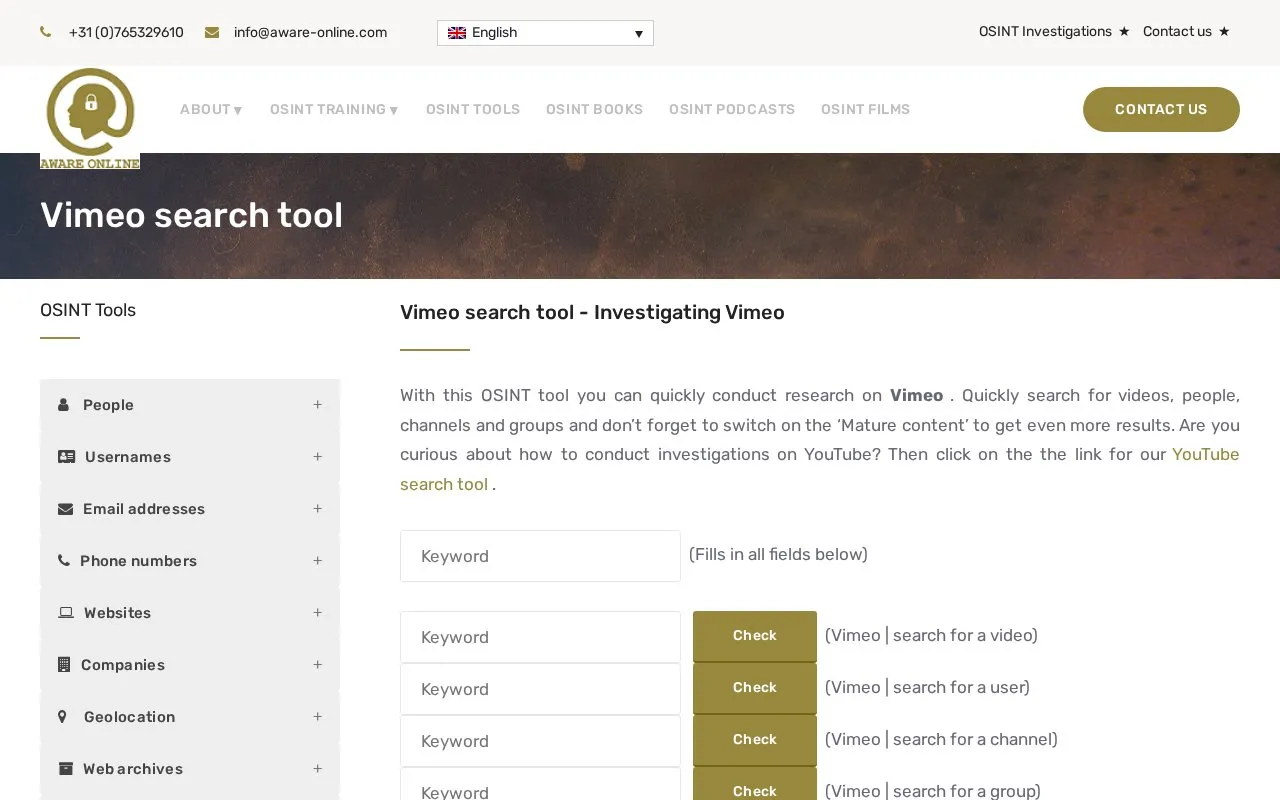Expand the People section plus sign
Image resolution: width=1280 pixels, height=800 pixels.
point(317,405)
